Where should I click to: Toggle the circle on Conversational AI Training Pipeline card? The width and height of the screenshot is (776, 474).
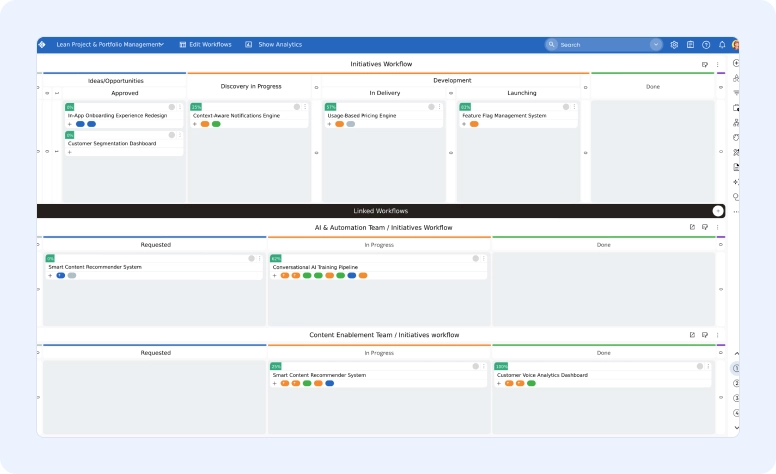point(475,259)
